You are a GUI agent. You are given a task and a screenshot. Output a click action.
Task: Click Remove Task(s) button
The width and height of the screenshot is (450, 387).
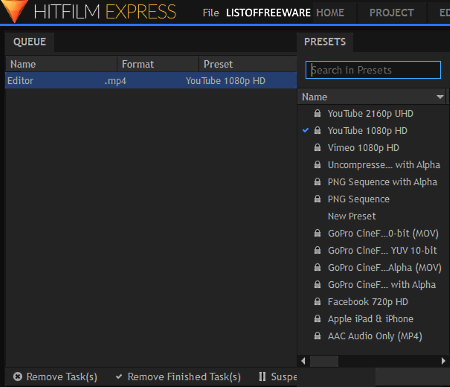click(55, 377)
